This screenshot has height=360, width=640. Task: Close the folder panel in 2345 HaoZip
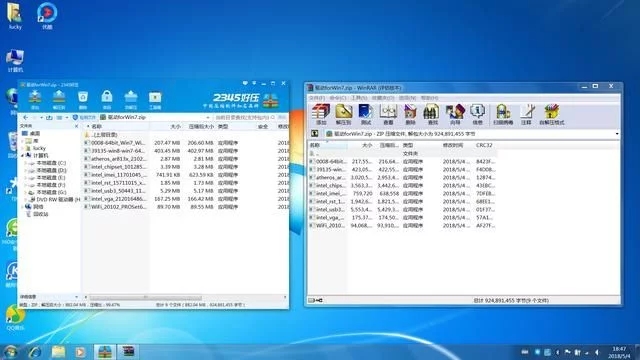pyautogui.click(x=76, y=126)
